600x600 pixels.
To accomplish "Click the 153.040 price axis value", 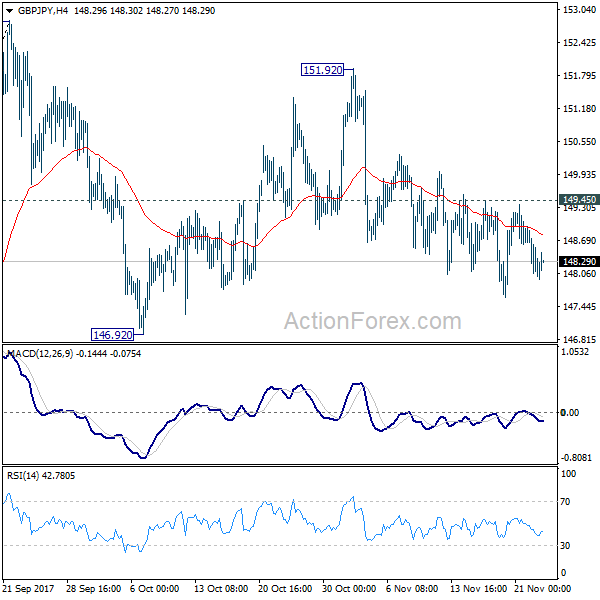I will coord(579,10).
